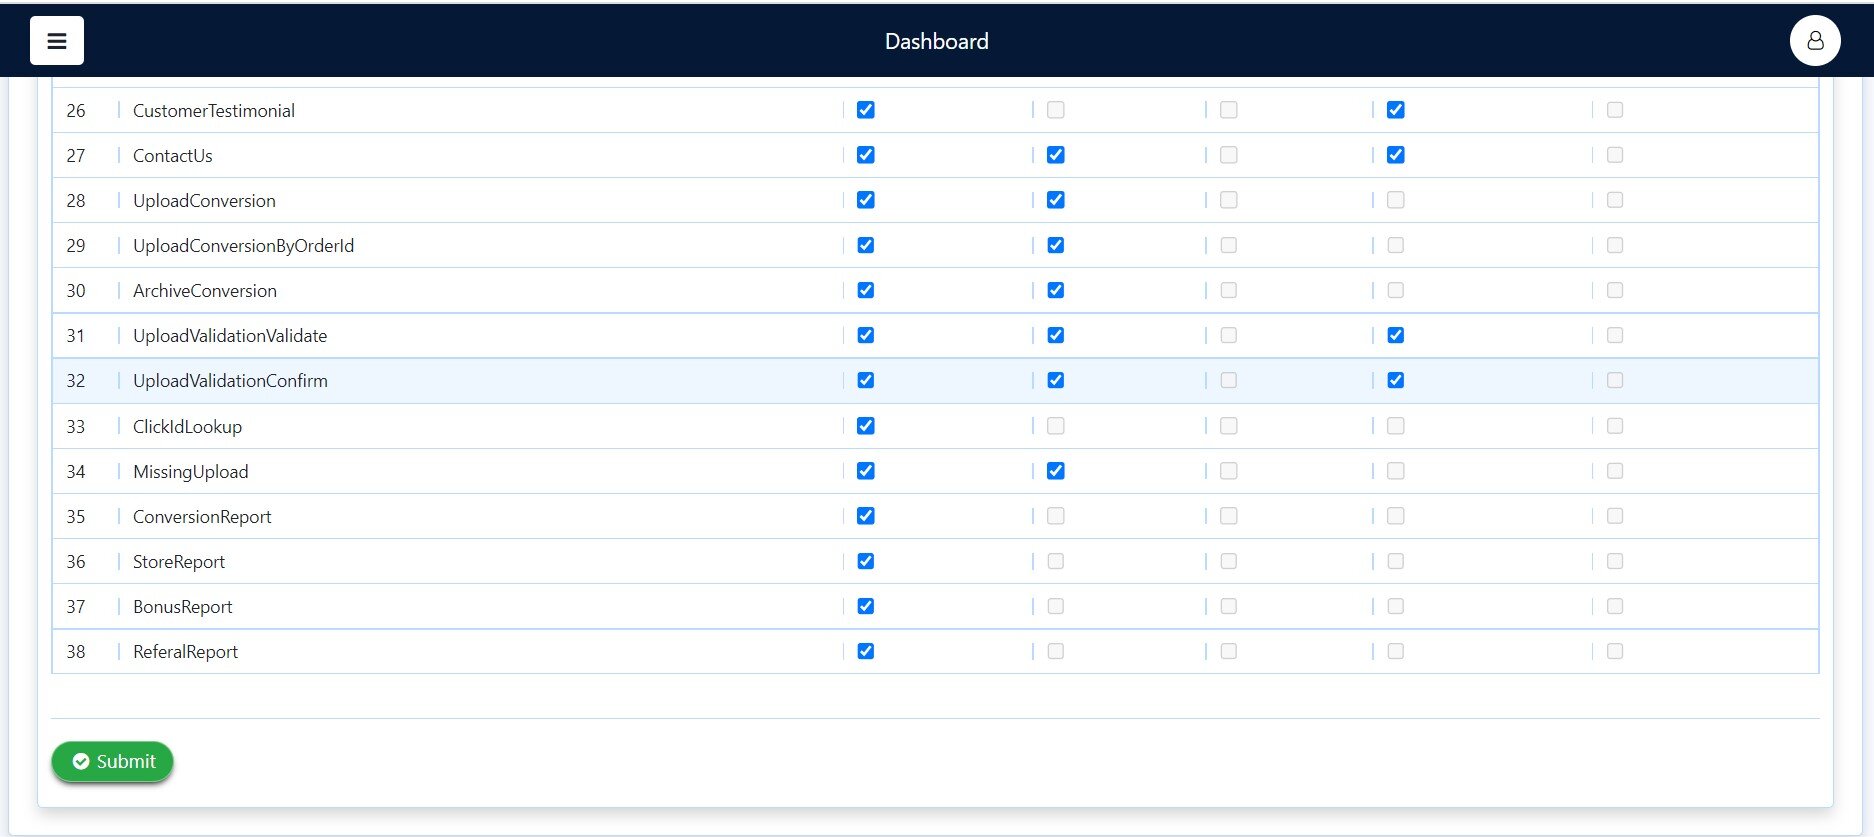Screen dimensions: 1874x837
Task: Select the ReferalReport row name
Action: click(x=185, y=652)
